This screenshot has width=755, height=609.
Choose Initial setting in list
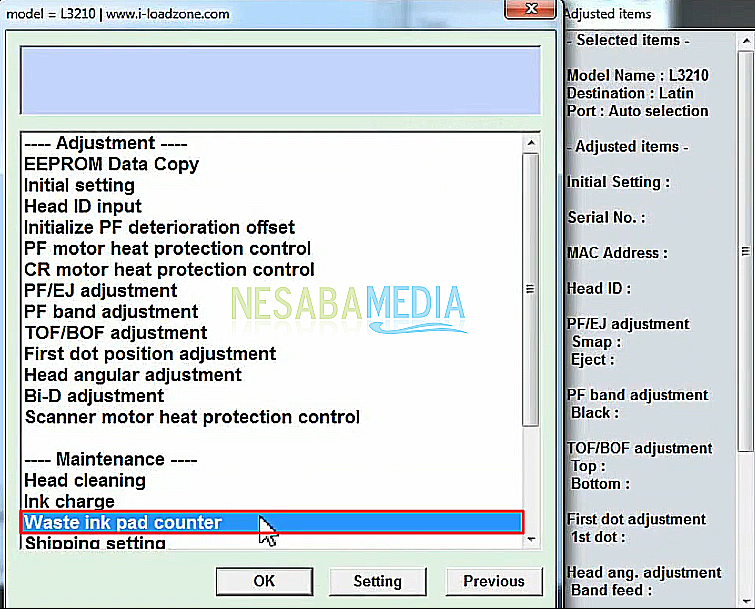point(79,185)
